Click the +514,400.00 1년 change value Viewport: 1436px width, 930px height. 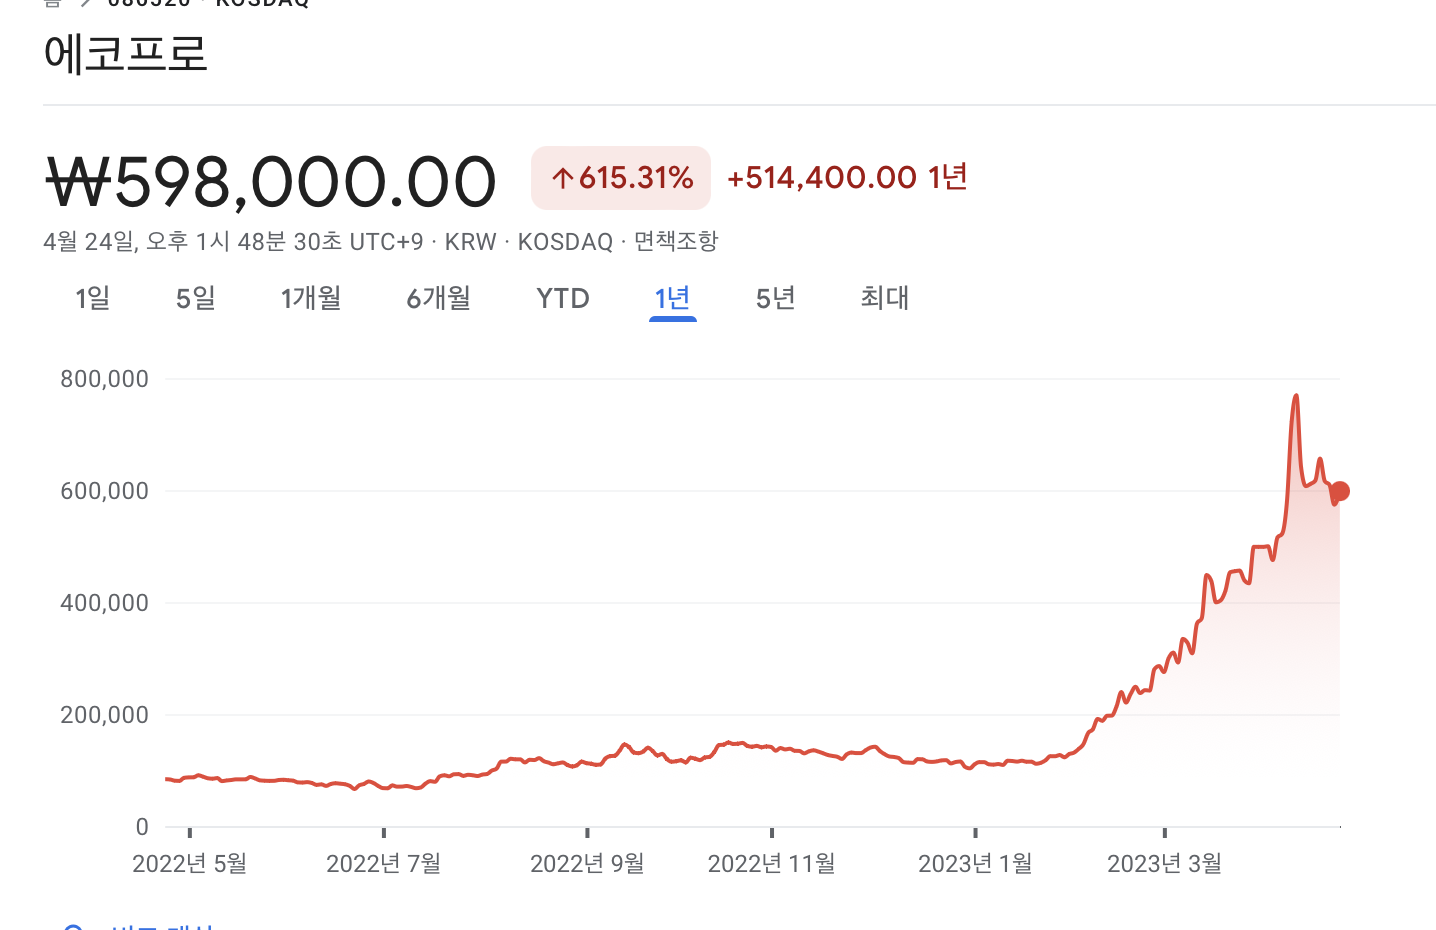pyautogui.click(x=846, y=177)
